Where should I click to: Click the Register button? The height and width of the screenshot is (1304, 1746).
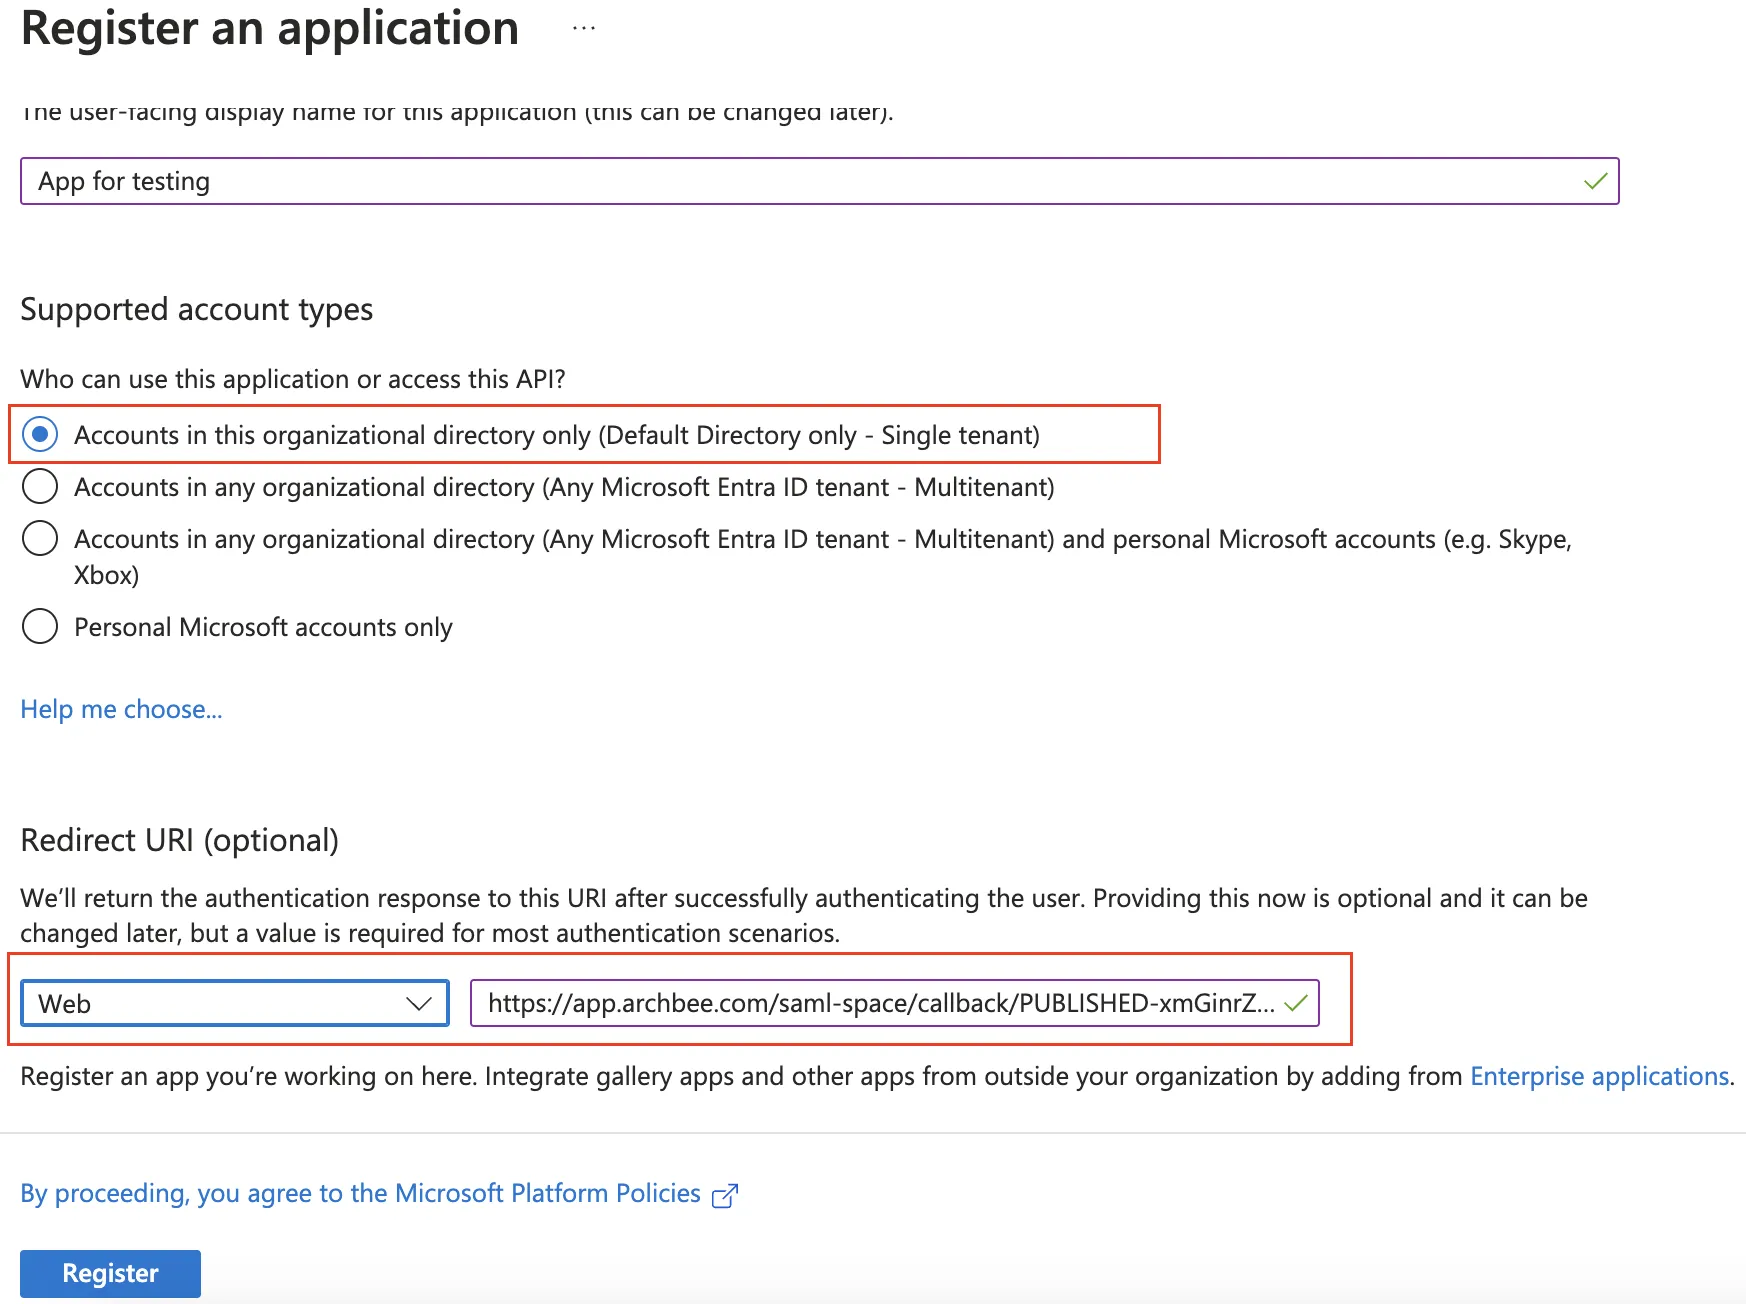pyautogui.click(x=110, y=1273)
